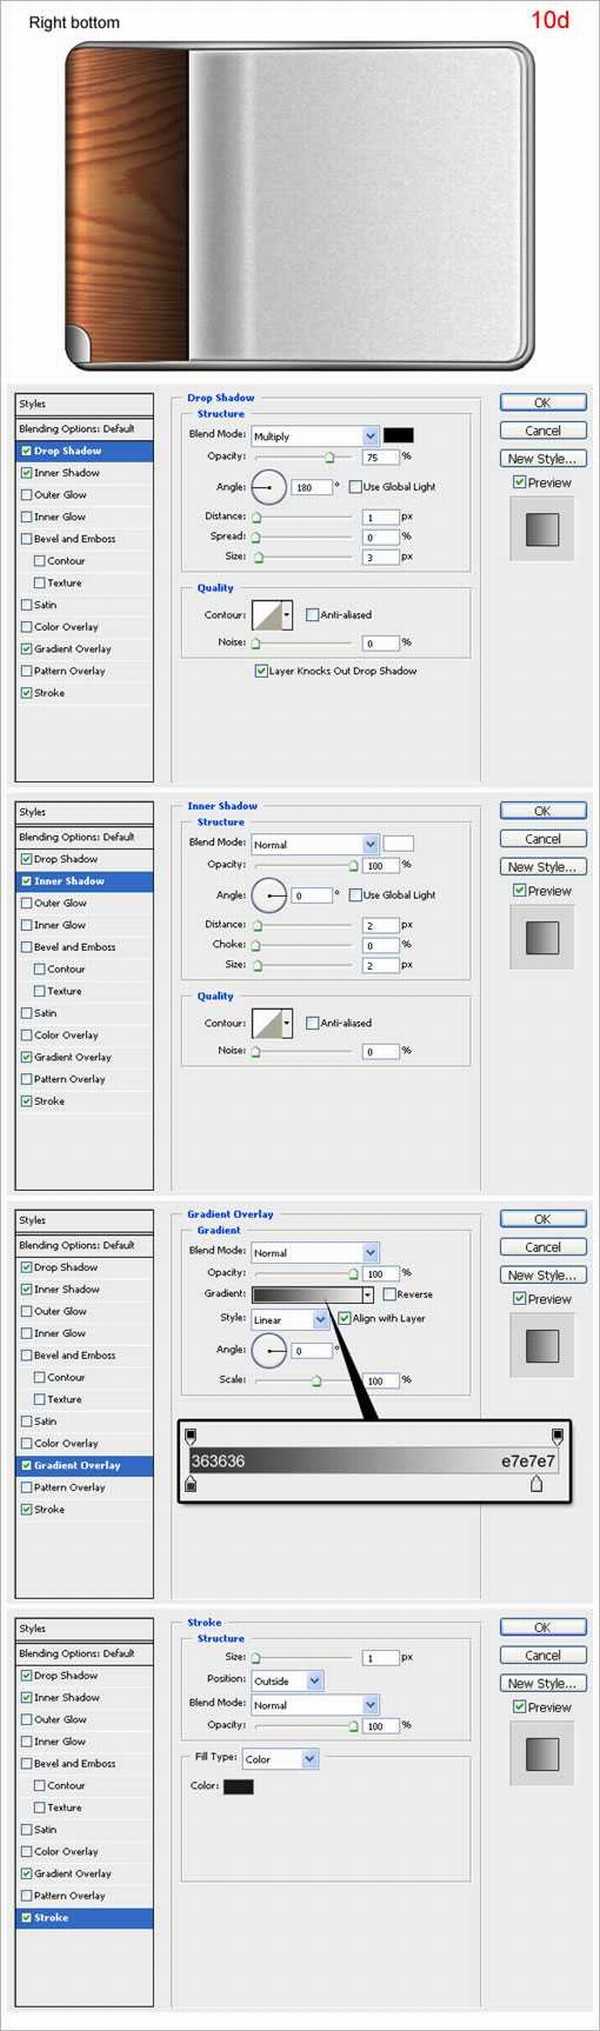
Task: Click the angle dial in Gradient Overlay dialog
Action: tap(268, 1351)
